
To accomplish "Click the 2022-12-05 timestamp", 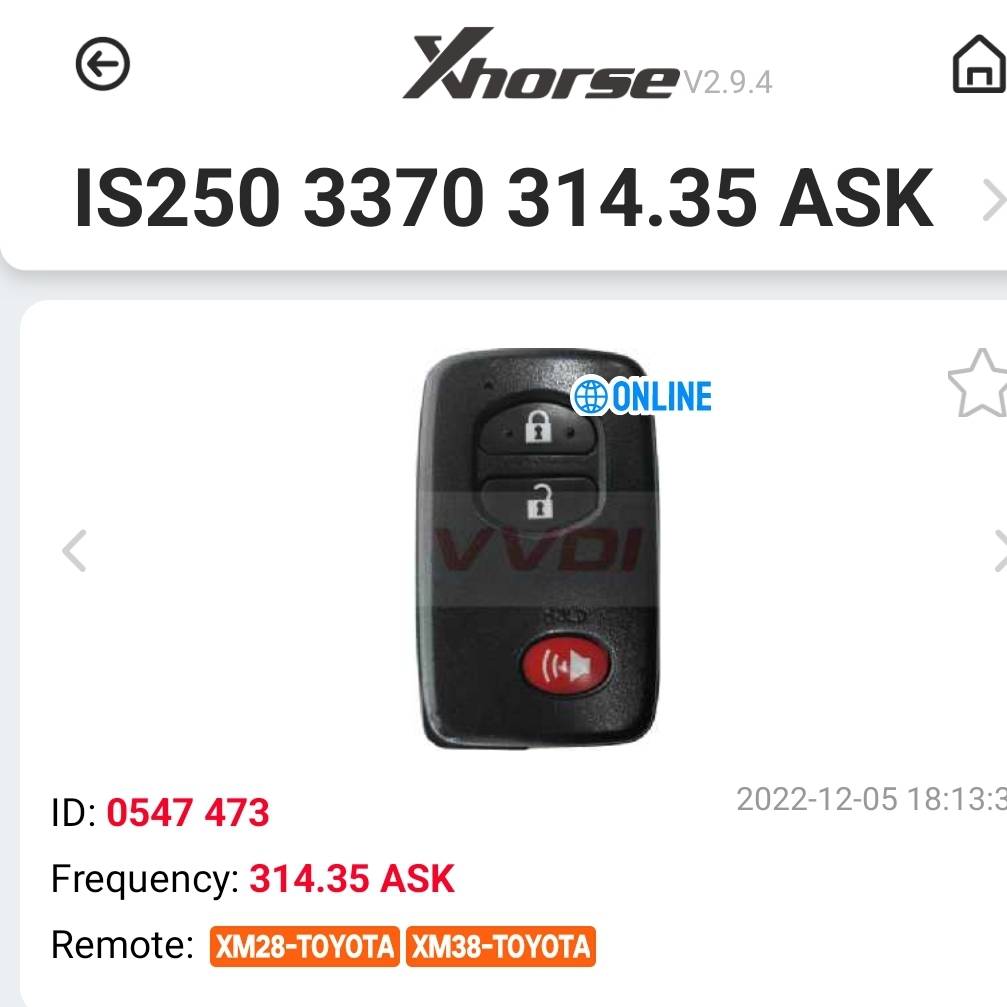I will 871,800.
